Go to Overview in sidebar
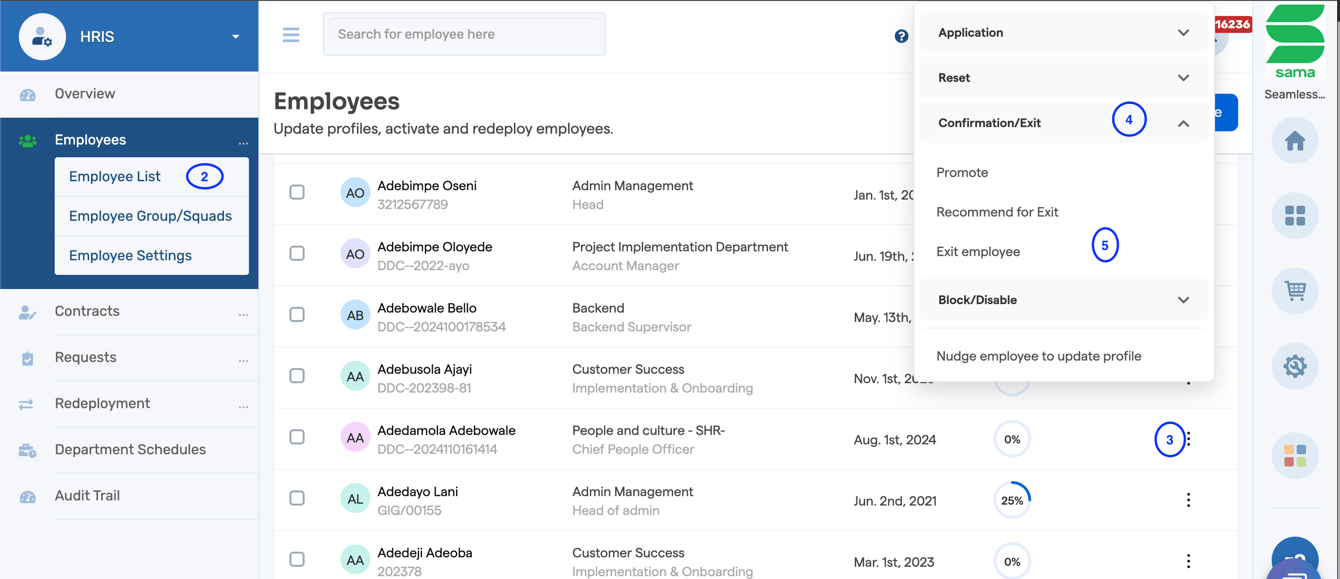Image resolution: width=1340 pixels, height=579 pixels. pyautogui.click(x=85, y=94)
